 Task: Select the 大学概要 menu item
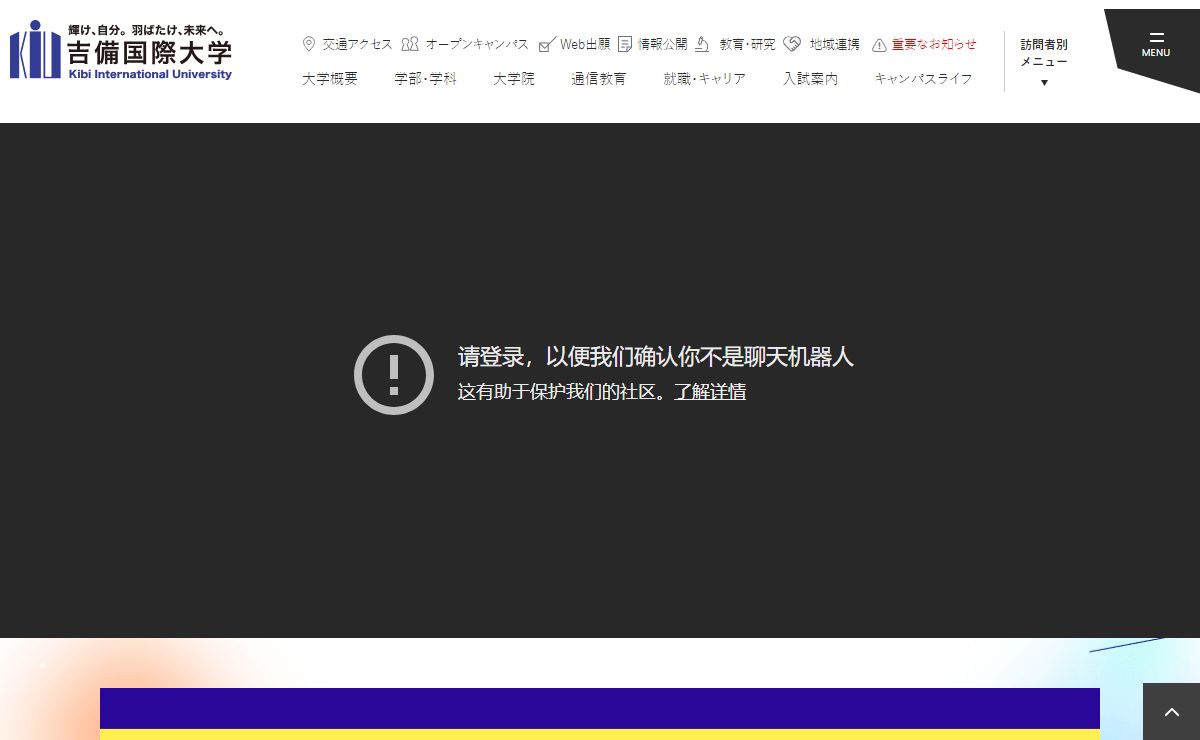coord(330,79)
